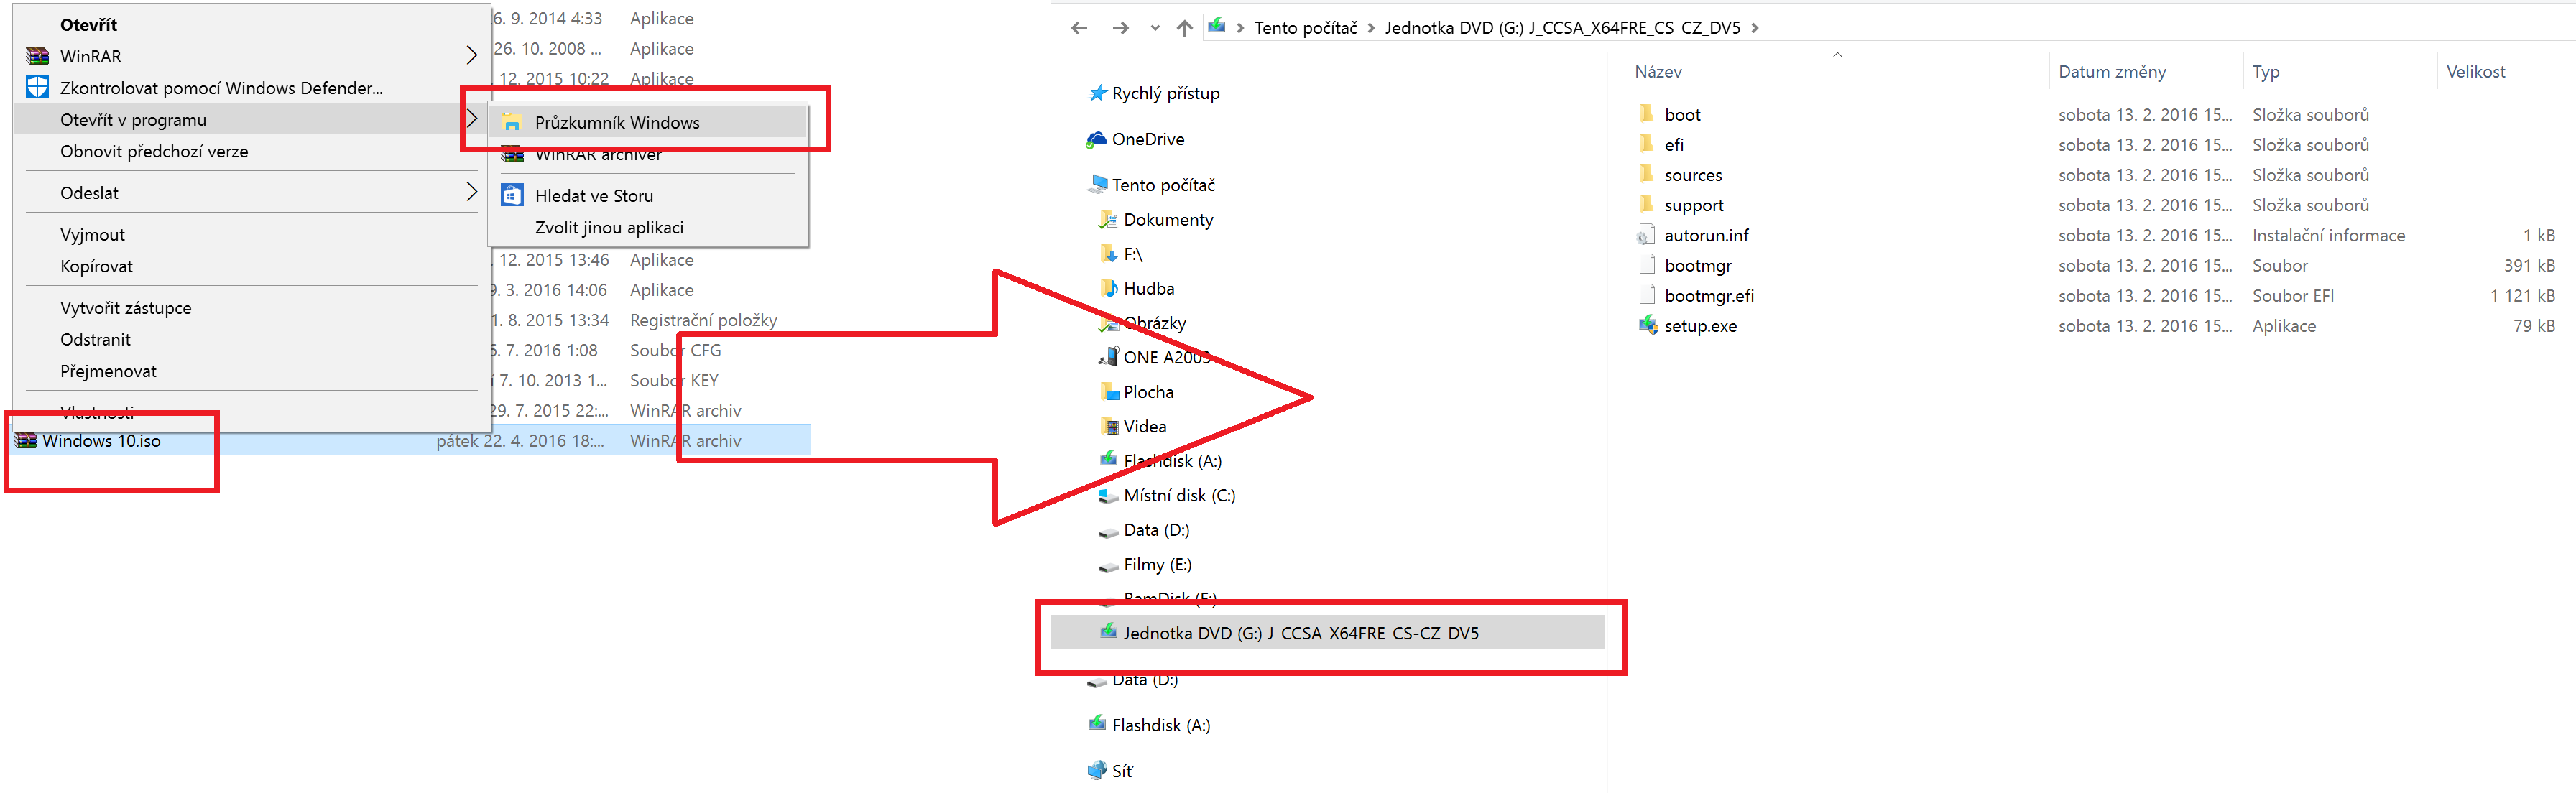Click the Windows Defender shield icon
This screenshot has height=793, width=2576.
(x=37, y=87)
